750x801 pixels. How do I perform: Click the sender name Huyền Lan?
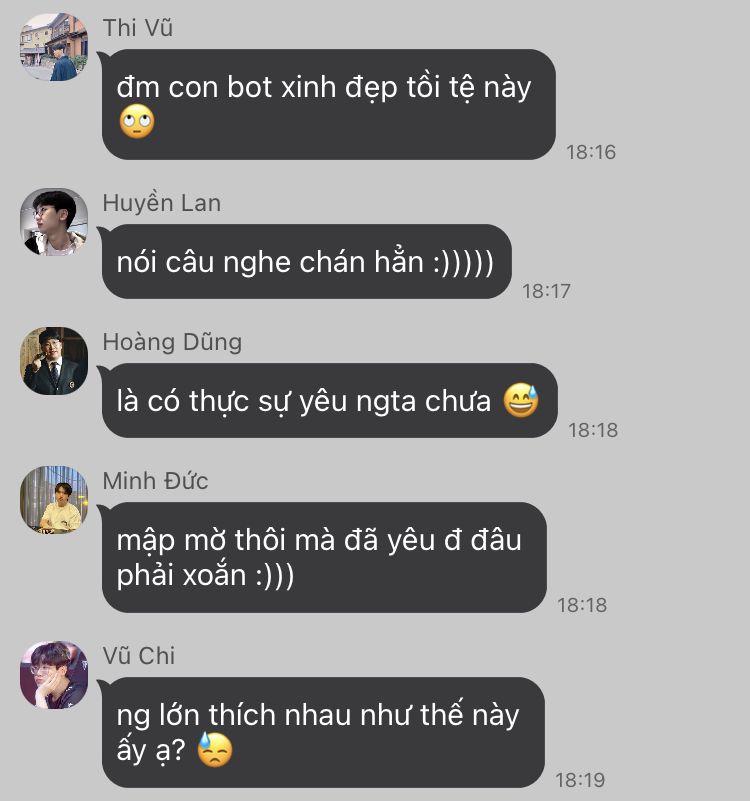pyautogui.click(x=161, y=203)
